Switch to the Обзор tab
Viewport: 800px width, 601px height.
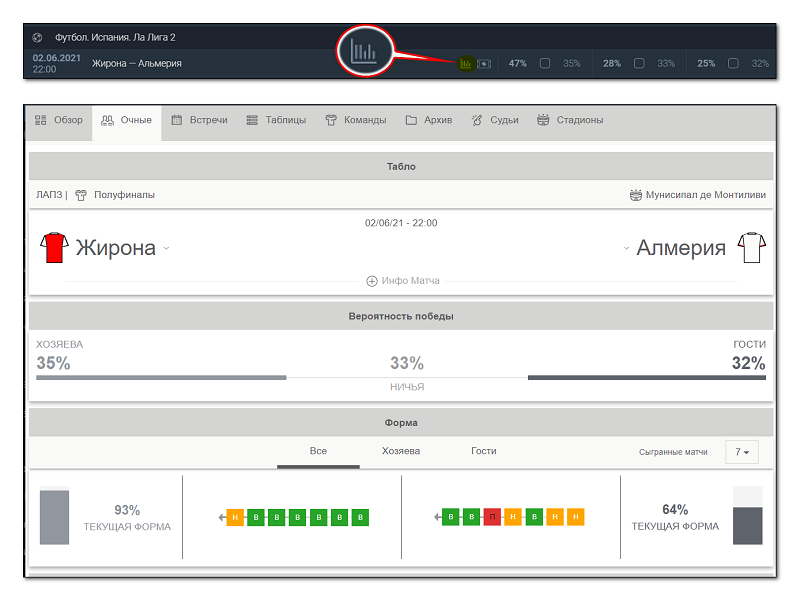(x=59, y=120)
